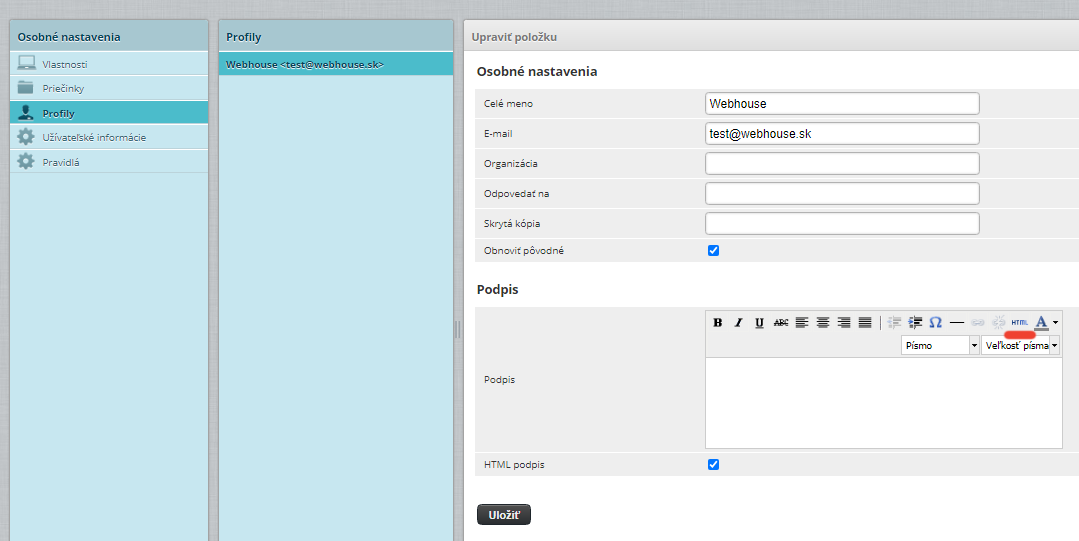Click into the Organizácia text field
1079x541 pixels.
(x=841, y=163)
